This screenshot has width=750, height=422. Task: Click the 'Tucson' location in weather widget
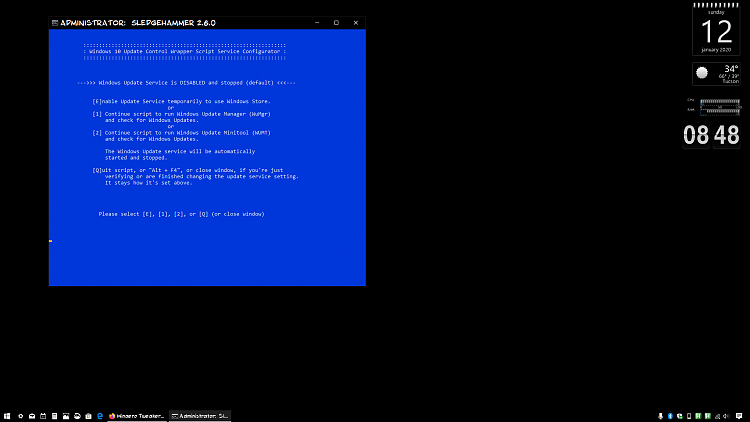pos(730,81)
